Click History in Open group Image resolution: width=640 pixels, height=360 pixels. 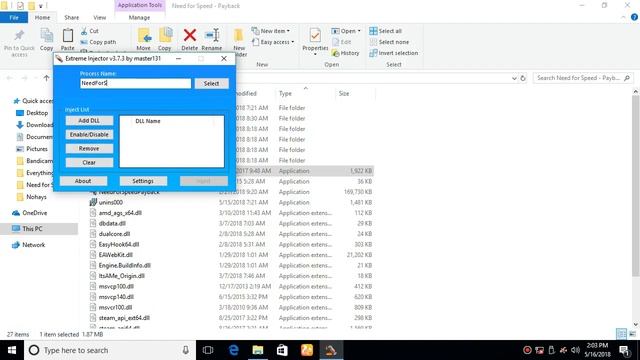345,53
